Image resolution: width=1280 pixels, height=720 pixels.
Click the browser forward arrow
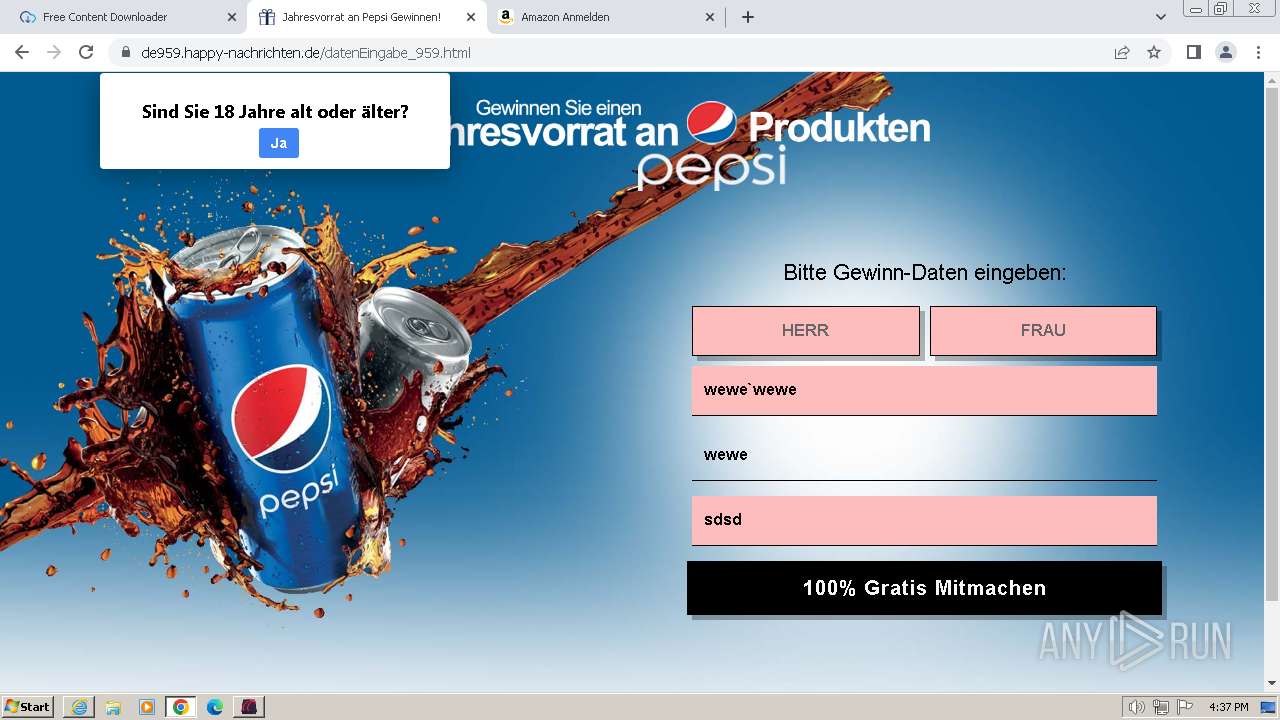(54, 52)
